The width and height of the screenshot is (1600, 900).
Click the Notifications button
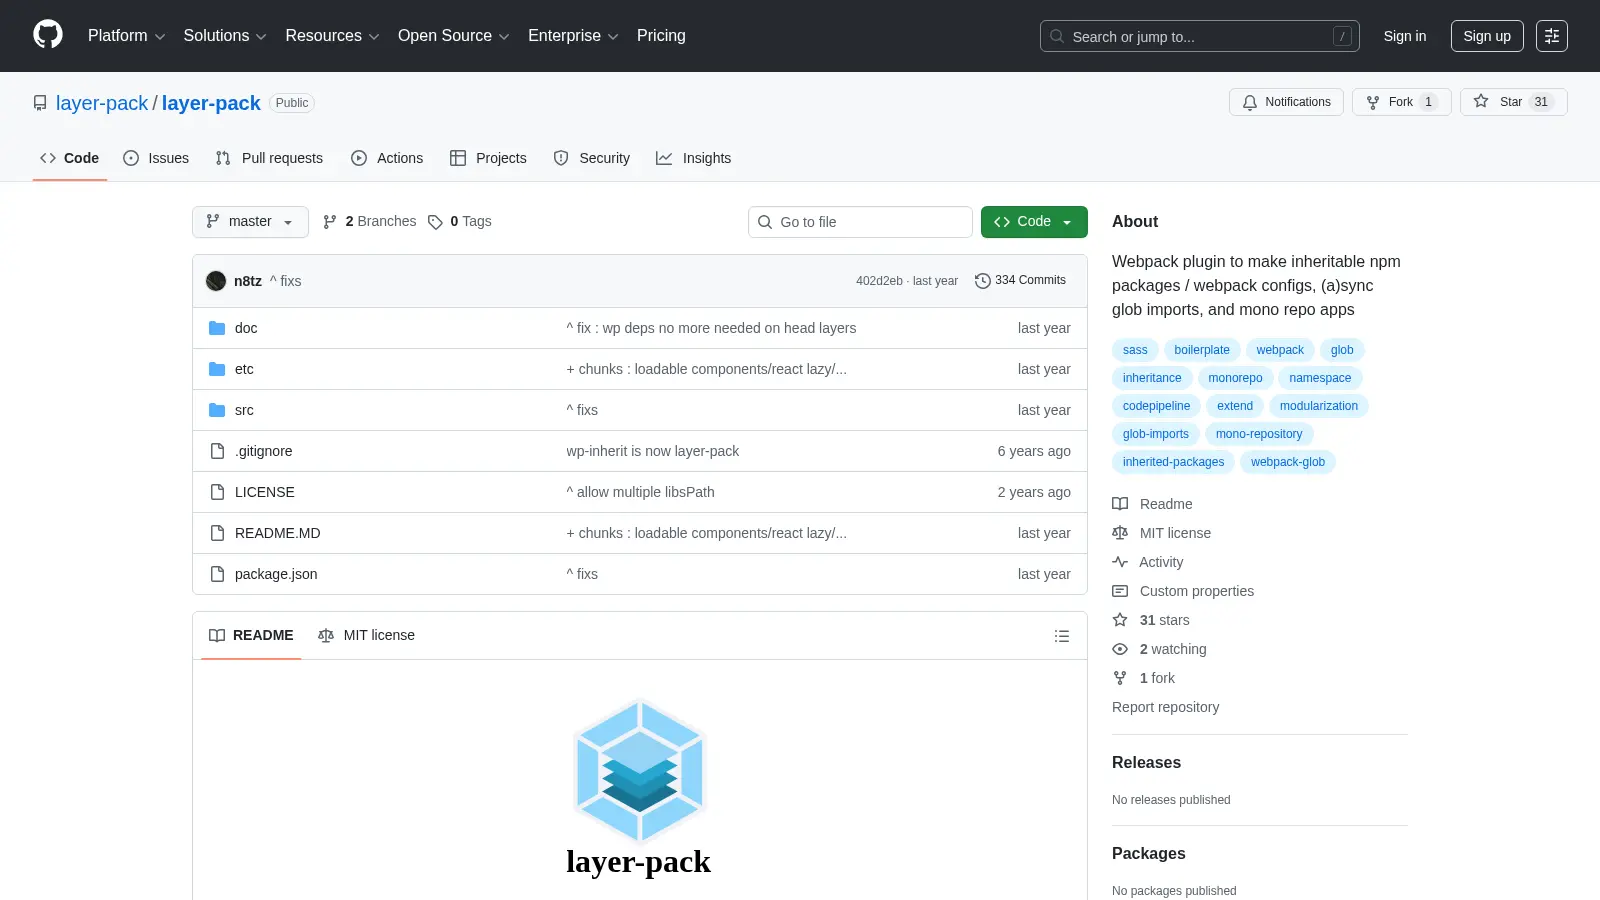tap(1286, 102)
